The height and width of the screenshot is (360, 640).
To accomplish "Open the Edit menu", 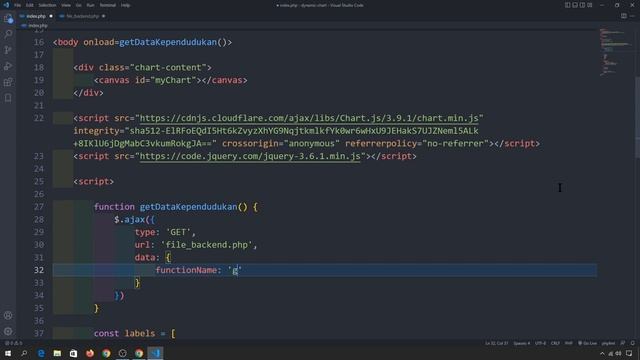I will (x=30, y=5).
